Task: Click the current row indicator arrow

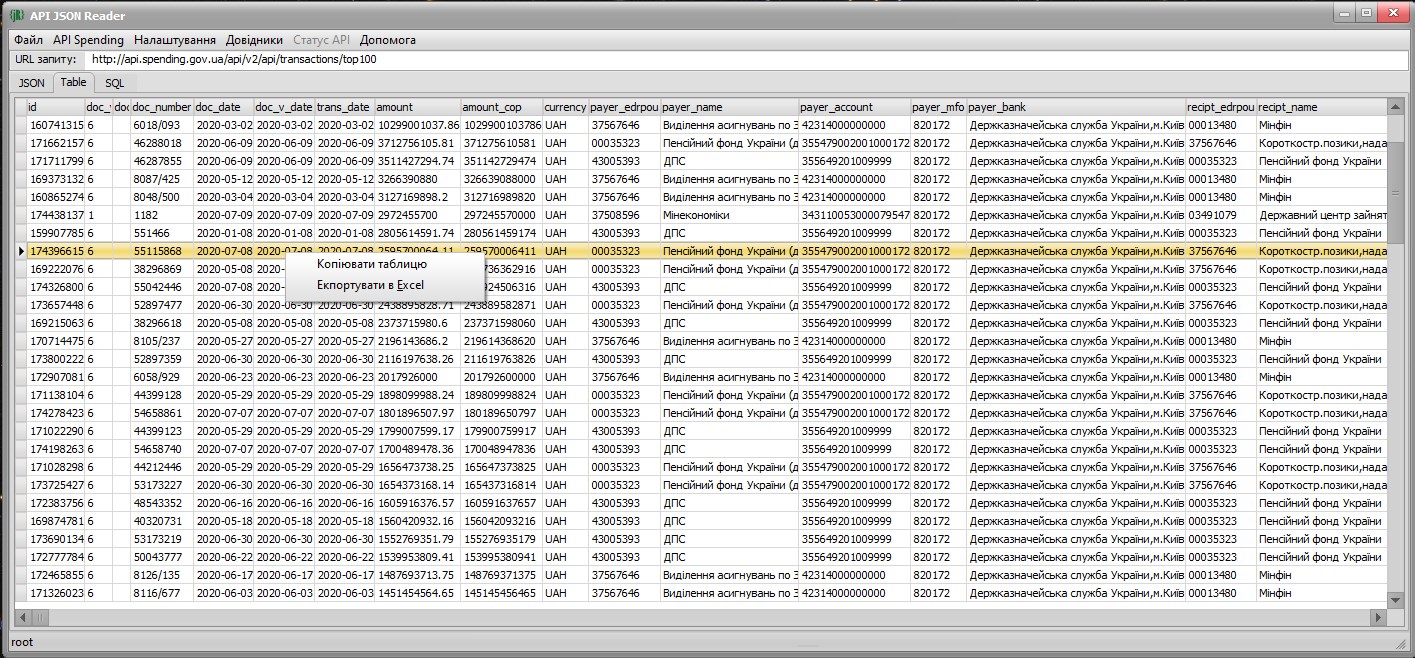Action: [x=21, y=251]
